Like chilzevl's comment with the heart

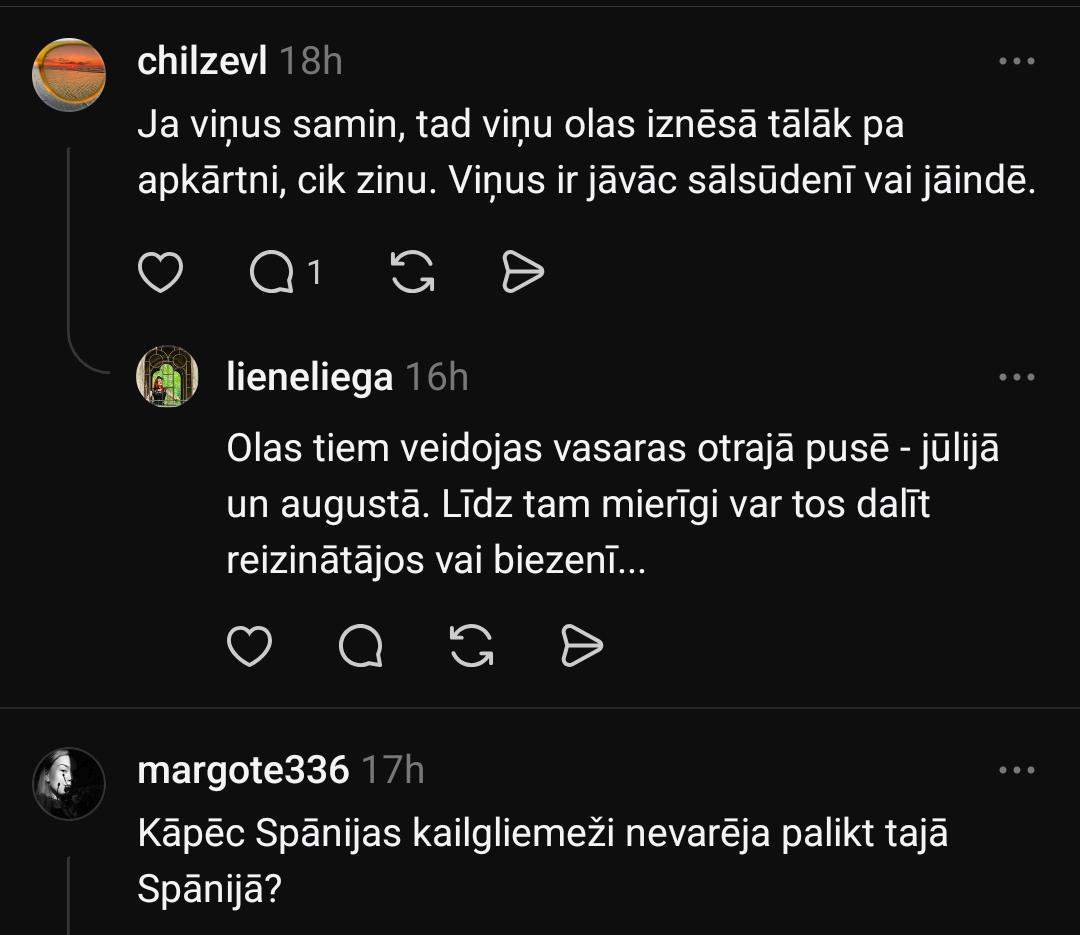pyautogui.click(x=160, y=271)
